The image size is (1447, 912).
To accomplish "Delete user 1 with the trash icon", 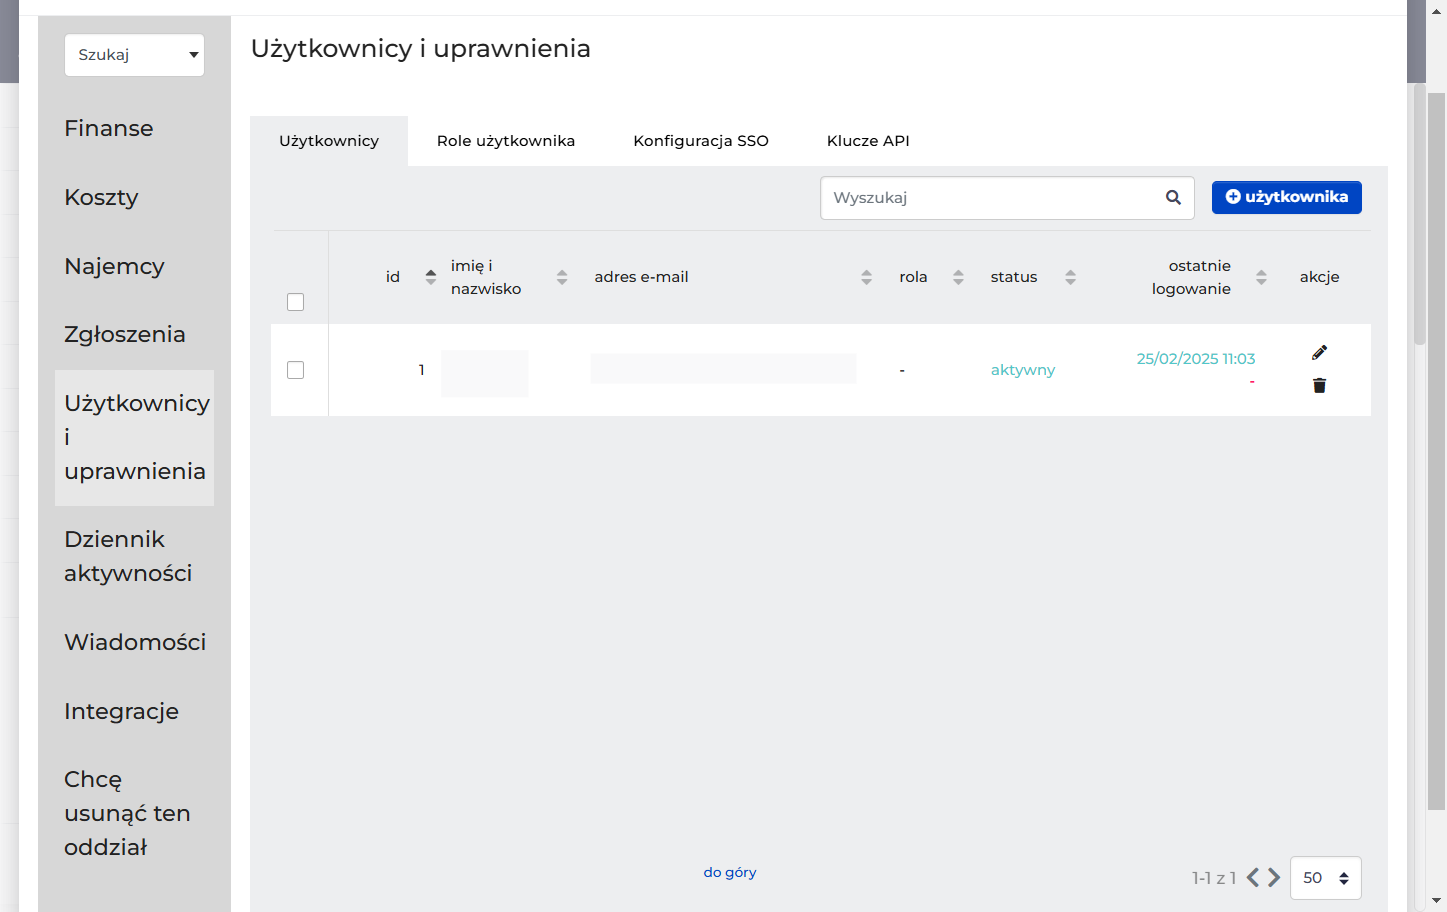I will [1319, 385].
